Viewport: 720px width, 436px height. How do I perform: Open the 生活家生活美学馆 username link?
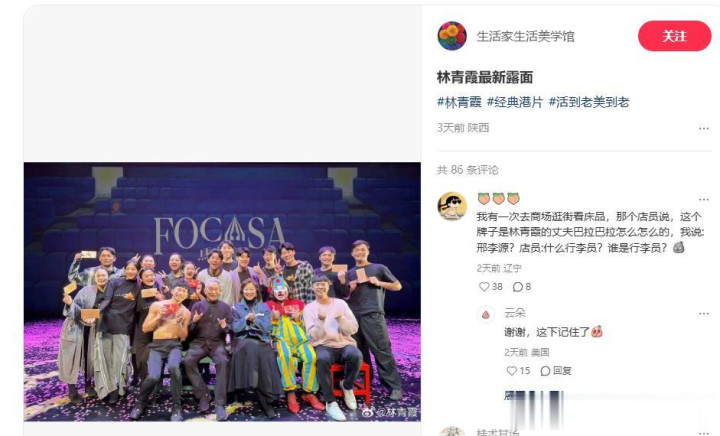[x=525, y=36]
